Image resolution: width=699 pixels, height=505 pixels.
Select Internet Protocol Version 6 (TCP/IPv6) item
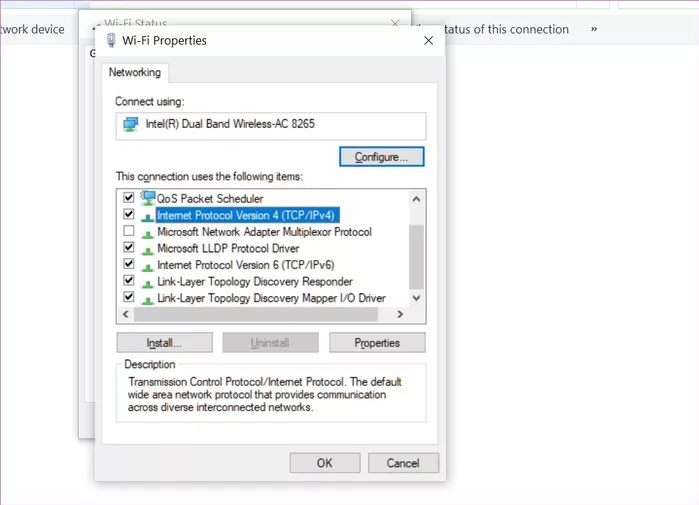click(246, 265)
